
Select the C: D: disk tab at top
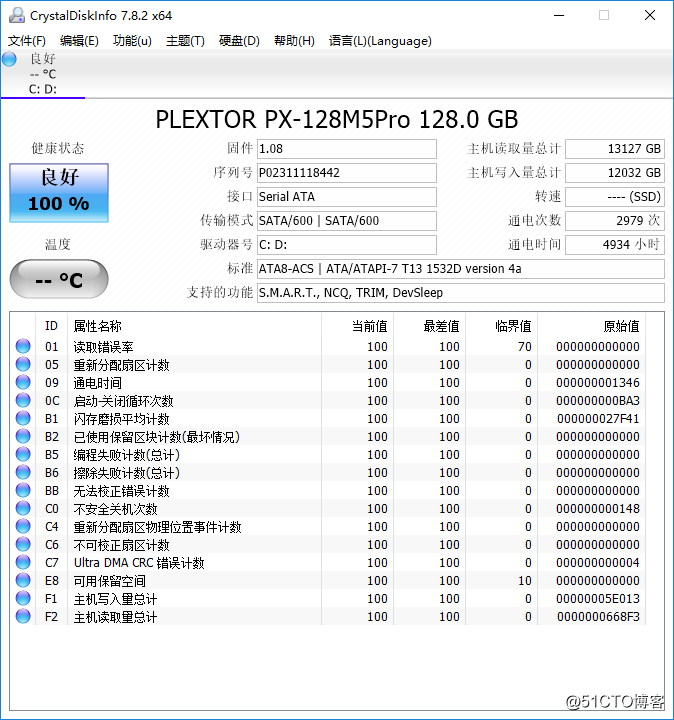click(43, 74)
